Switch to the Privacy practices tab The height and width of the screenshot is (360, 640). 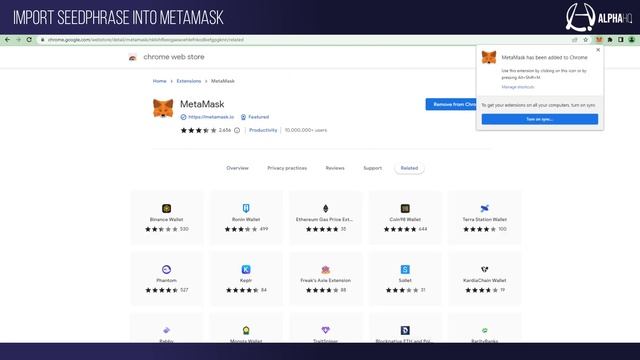pos(287,168)
